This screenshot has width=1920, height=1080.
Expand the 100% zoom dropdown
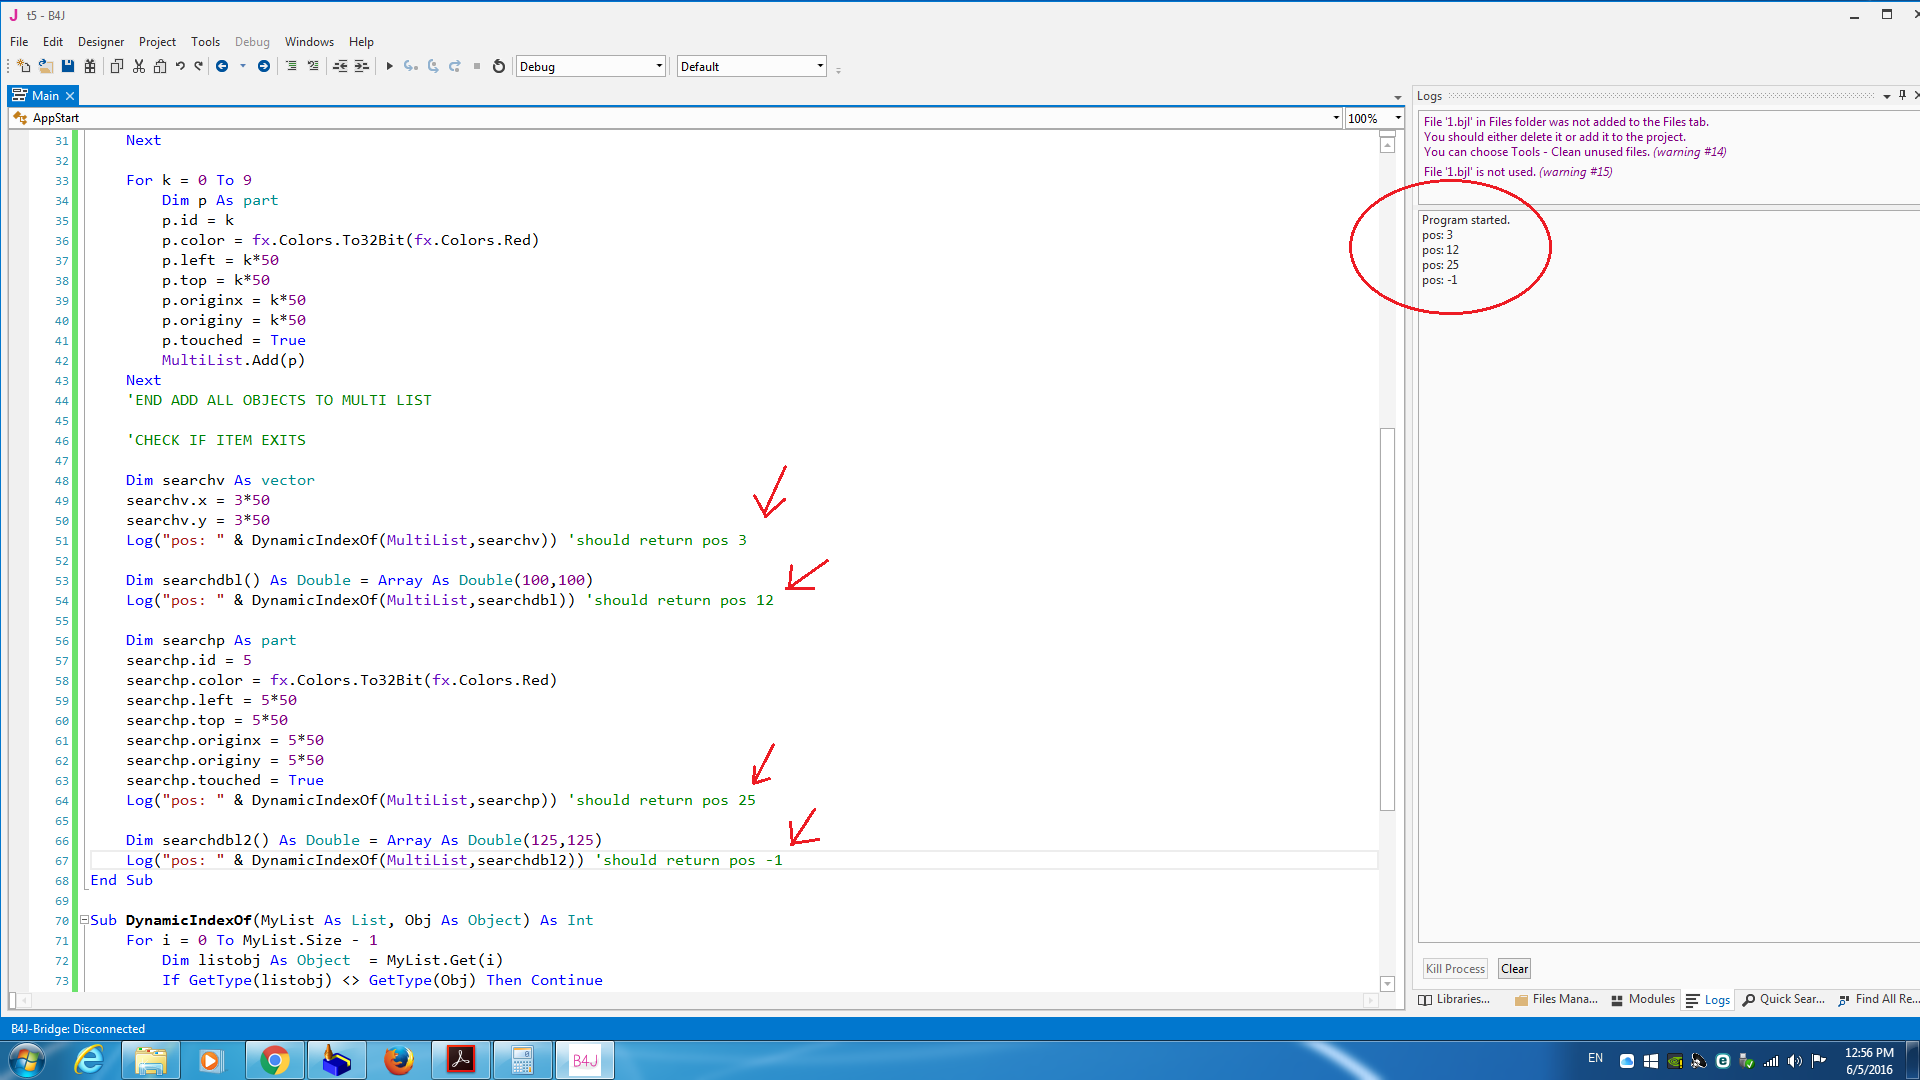pyautogui.click(x=1398, y=118)
